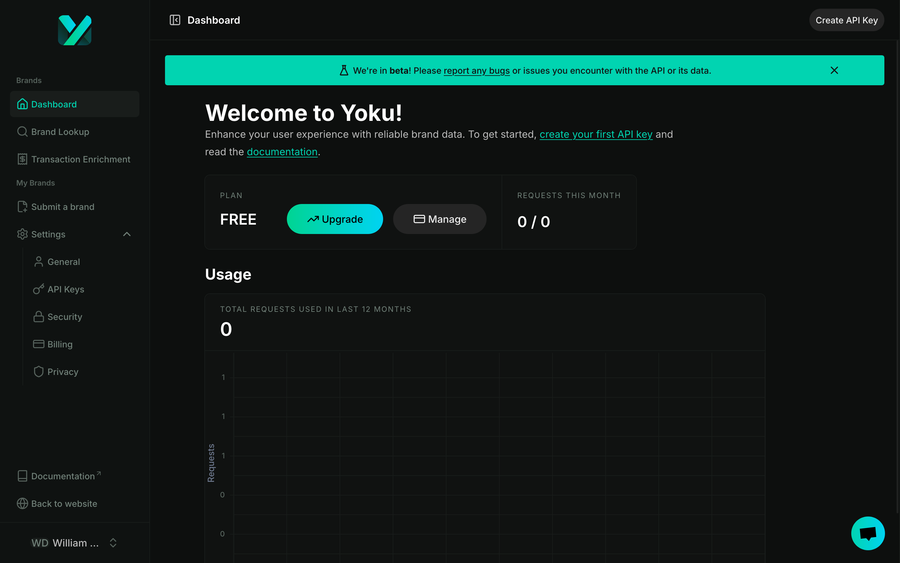Open Transaction Enrichment page
Image resolution: width=900 pixels, height=563 pixels.
[x=75, y=159]
